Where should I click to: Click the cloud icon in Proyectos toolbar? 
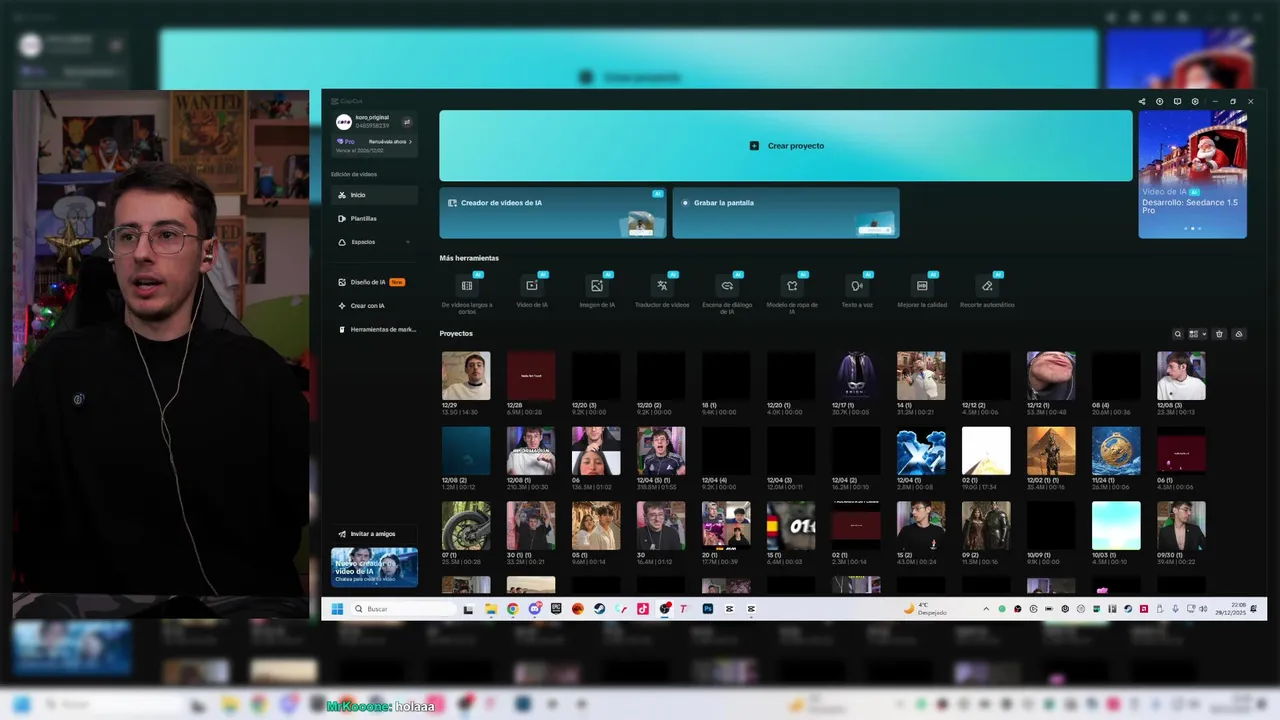1239,334
